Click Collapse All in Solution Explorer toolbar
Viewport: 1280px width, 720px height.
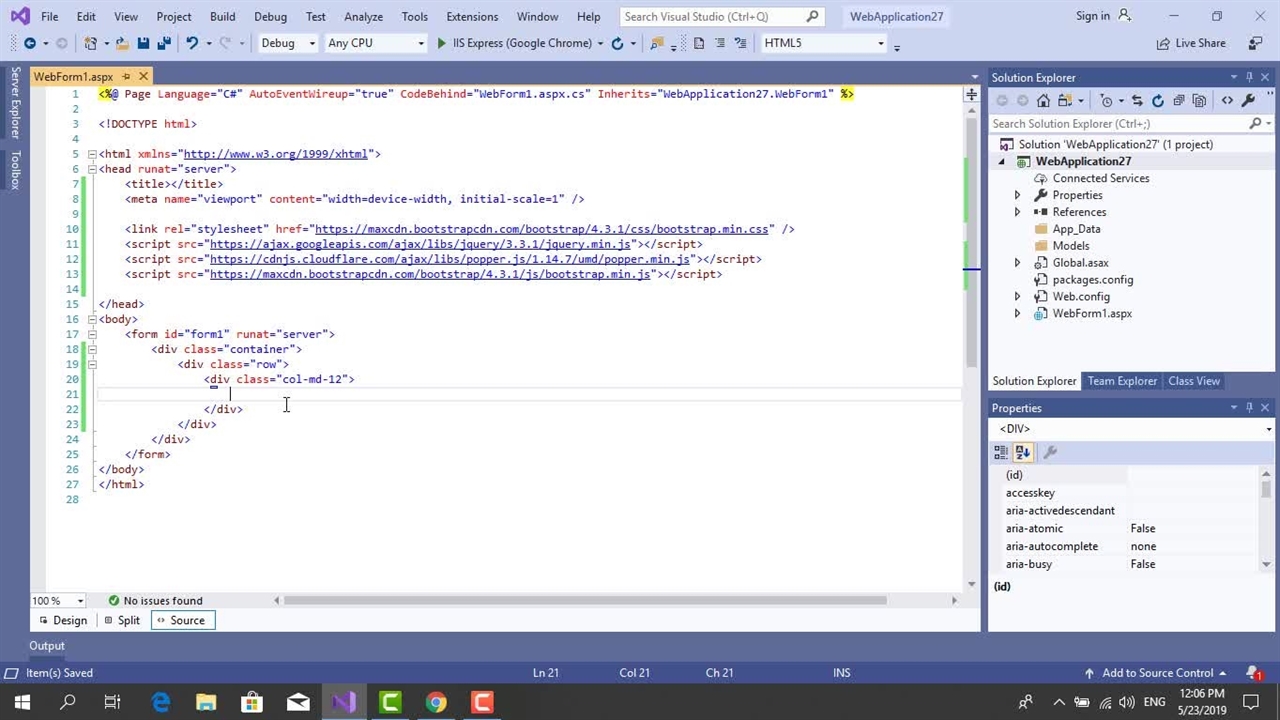pyautogui.click(x=1179, y=100)
